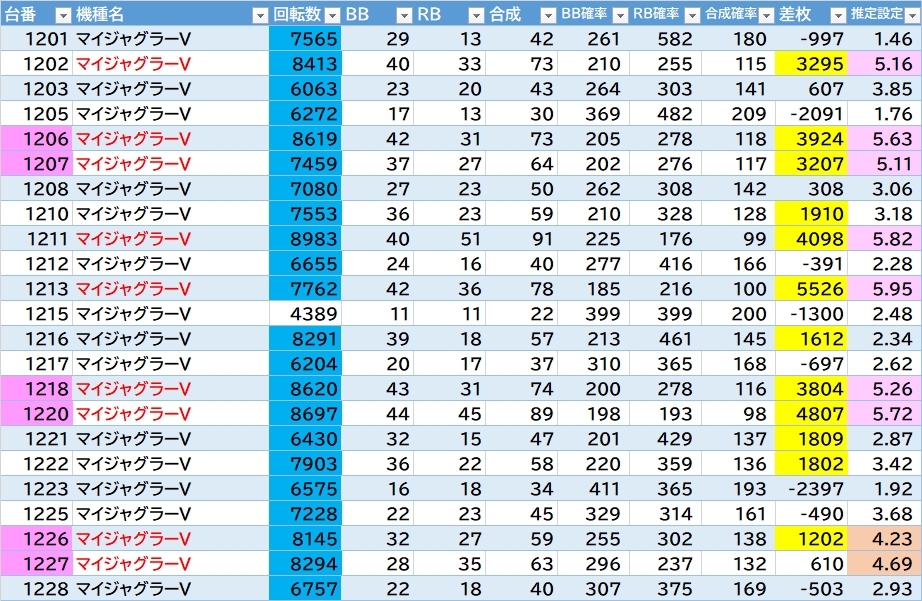
Task: Select the red マイジャグラーV name in row 1220
Action: [133, 414]
